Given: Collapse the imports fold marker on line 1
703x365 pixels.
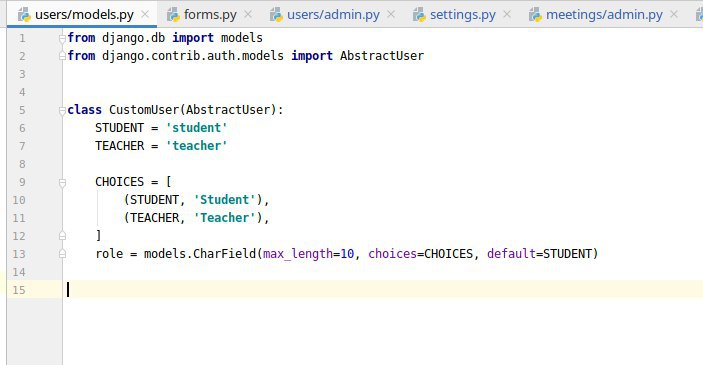Looking at the screenshot, I should coord(62,39).
